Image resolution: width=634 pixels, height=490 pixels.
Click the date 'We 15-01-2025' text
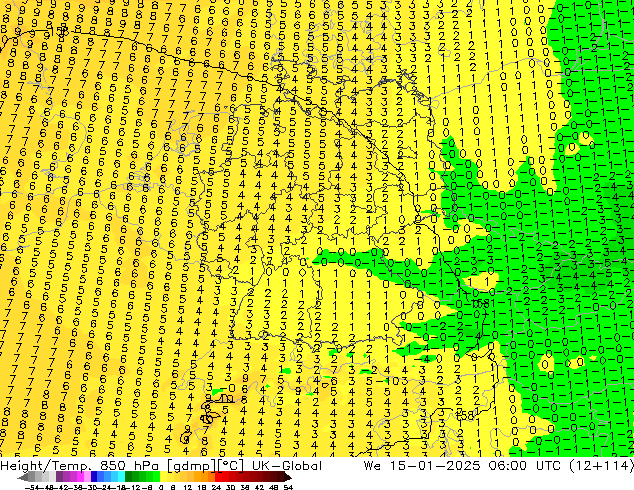click(x=422, y=466)
